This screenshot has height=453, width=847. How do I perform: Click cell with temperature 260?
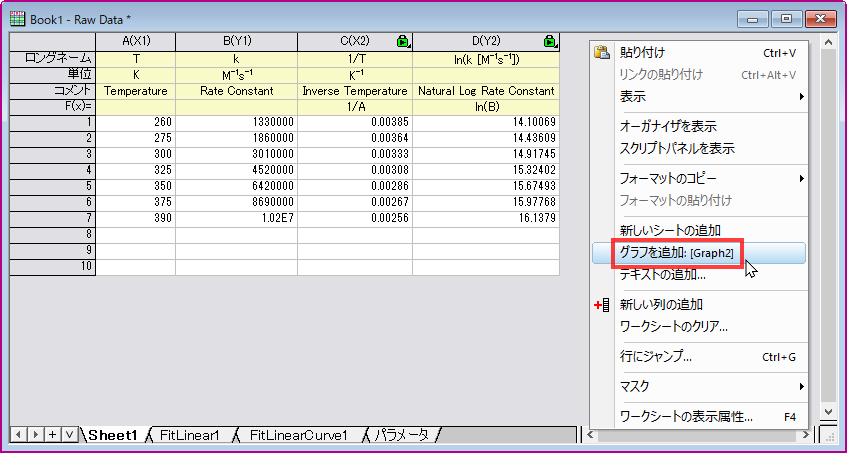click(136, 123)
